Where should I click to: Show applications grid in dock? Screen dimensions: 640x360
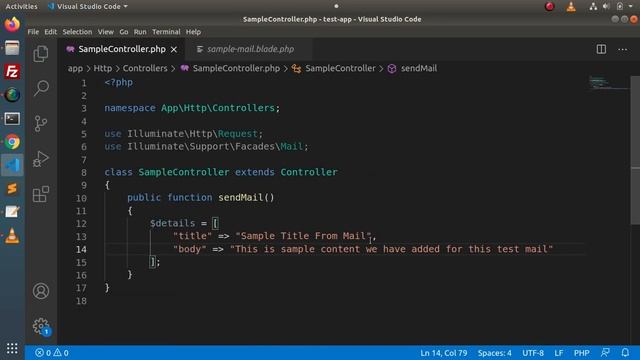pos(12,348)
